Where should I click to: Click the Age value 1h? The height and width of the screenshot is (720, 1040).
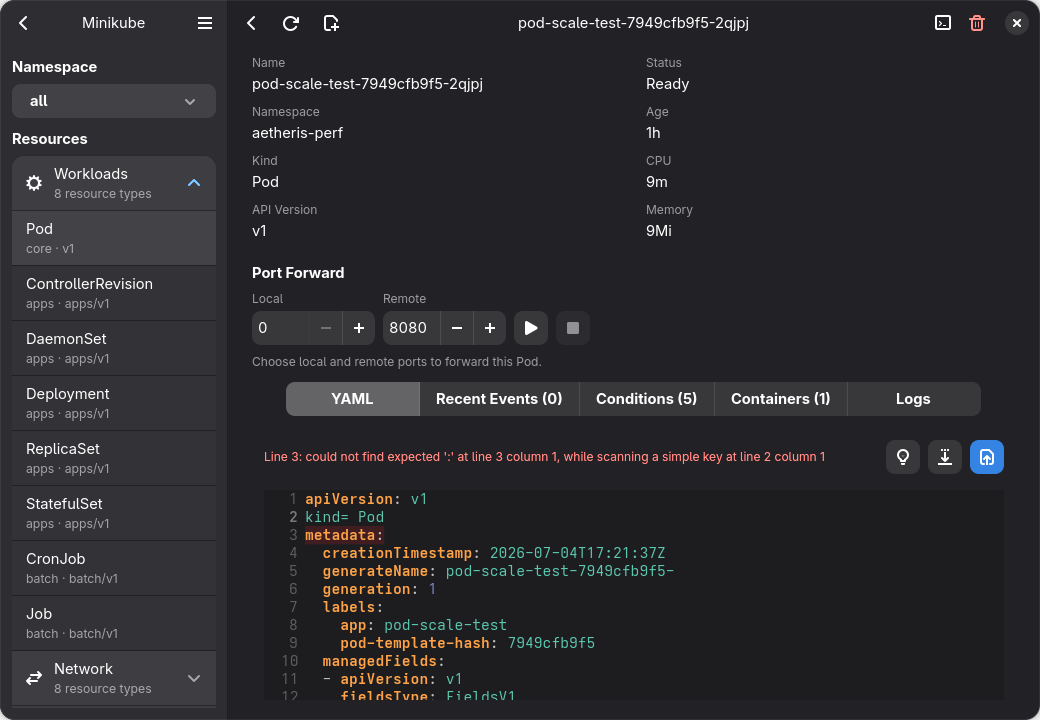(x=653, y=133)
